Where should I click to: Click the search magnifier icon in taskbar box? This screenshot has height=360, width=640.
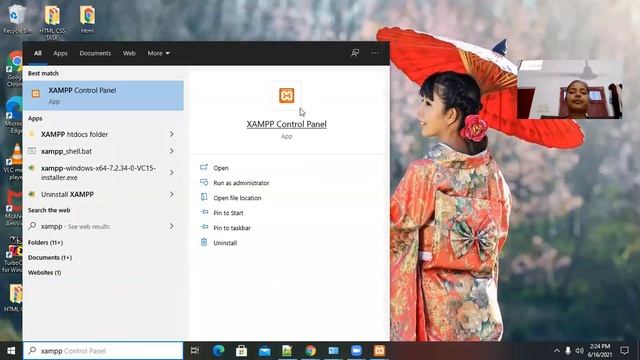[x=32, y=351]
